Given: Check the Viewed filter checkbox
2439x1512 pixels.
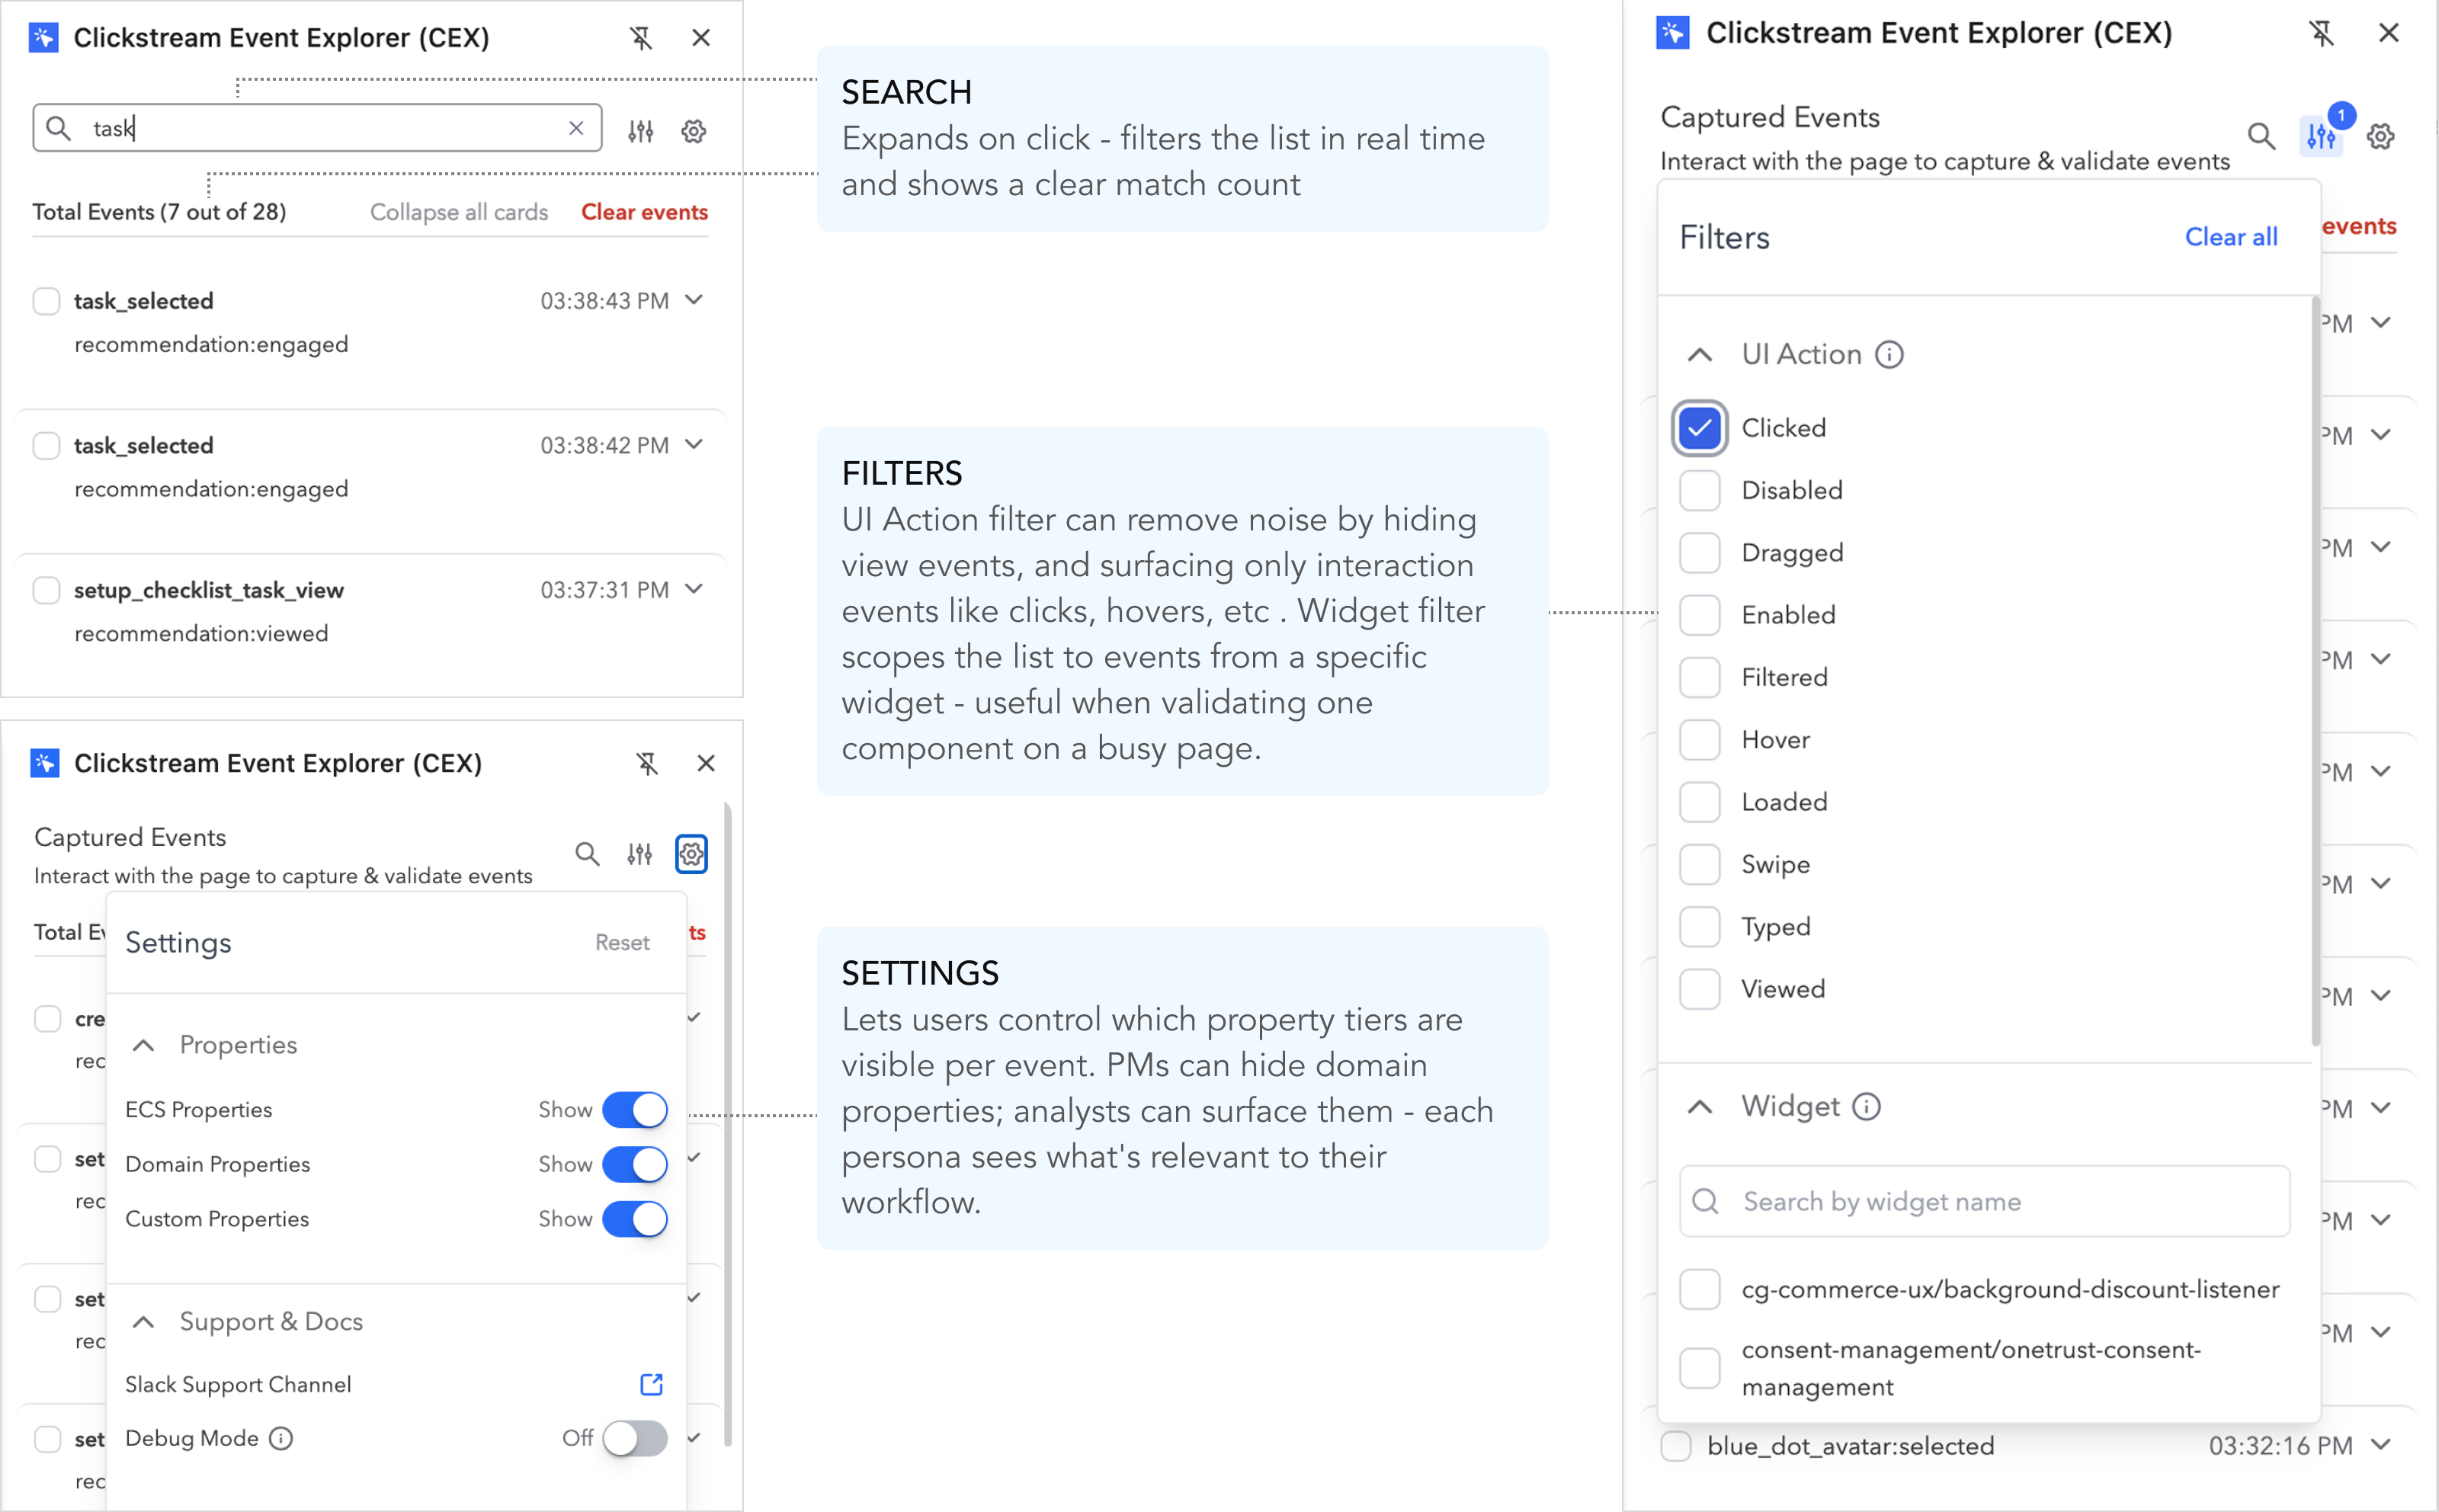Looking at the screenshot, I should click(x=1699, y=989).
